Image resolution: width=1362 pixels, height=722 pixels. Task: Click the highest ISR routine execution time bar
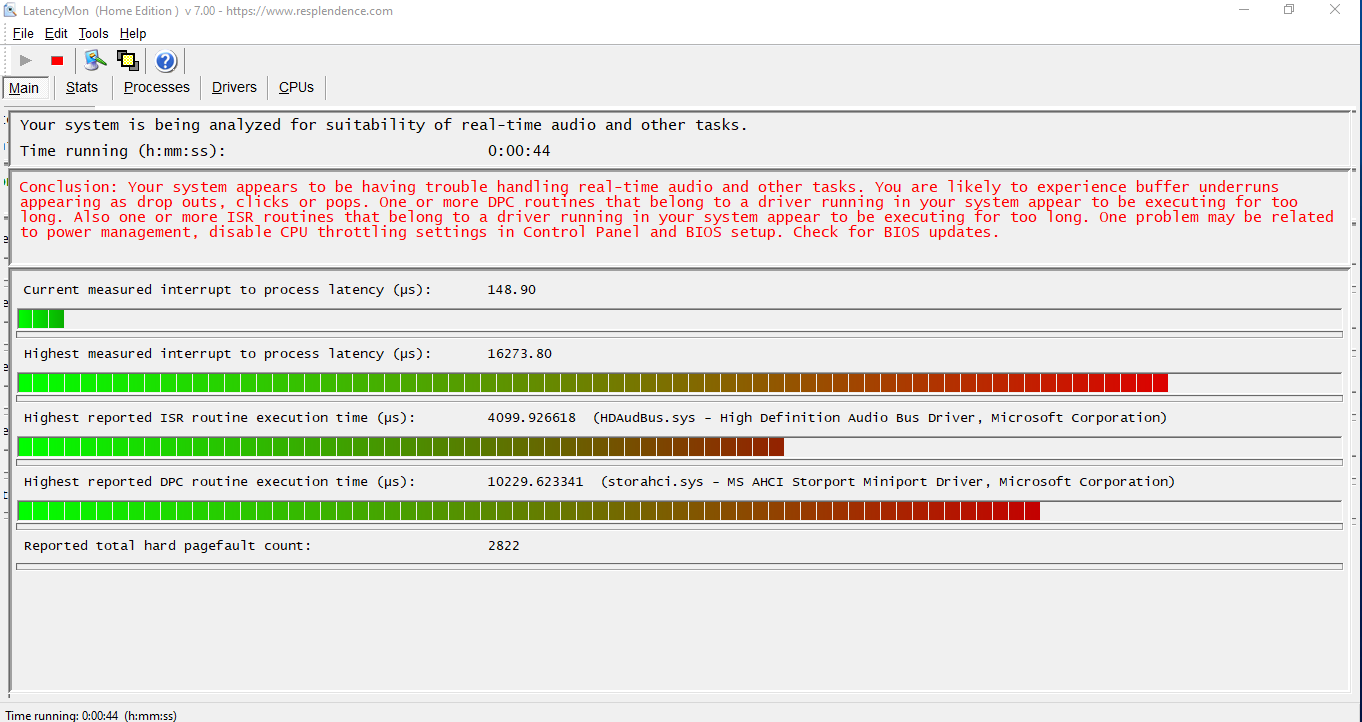point(679,447)
